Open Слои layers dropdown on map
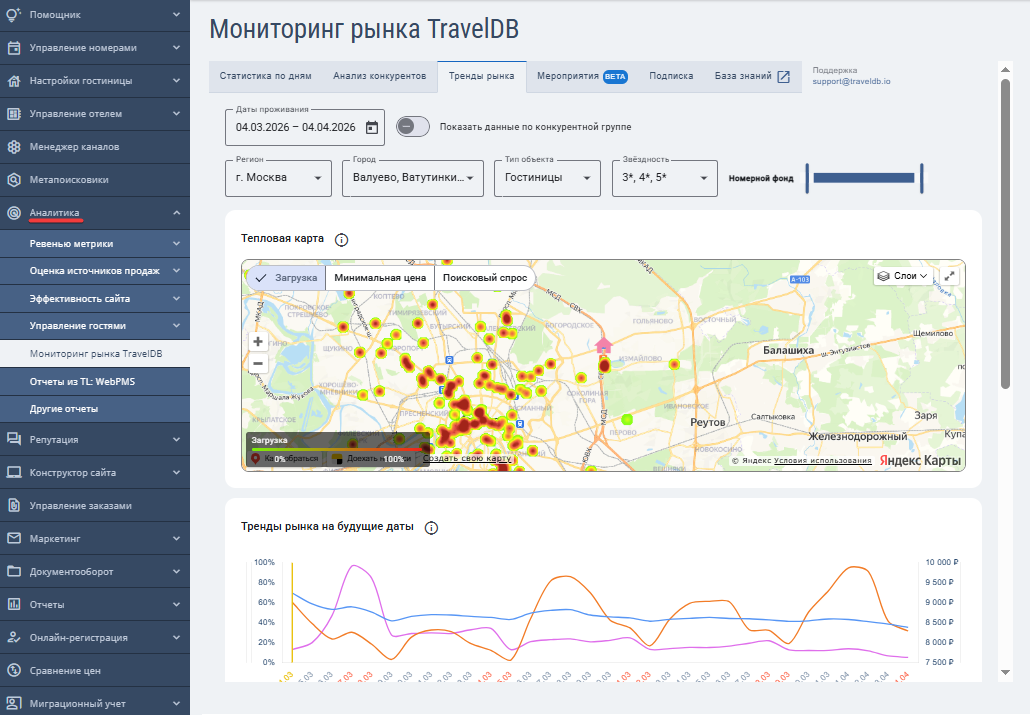Screen dimensions: 1030x715 pos(903,276)
